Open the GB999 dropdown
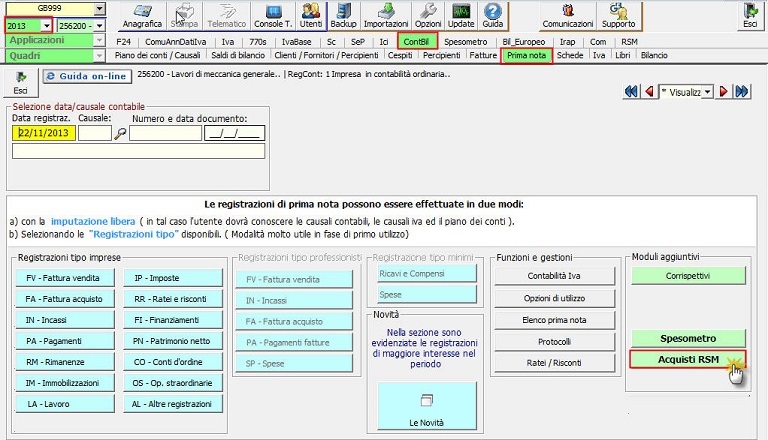 99,8
